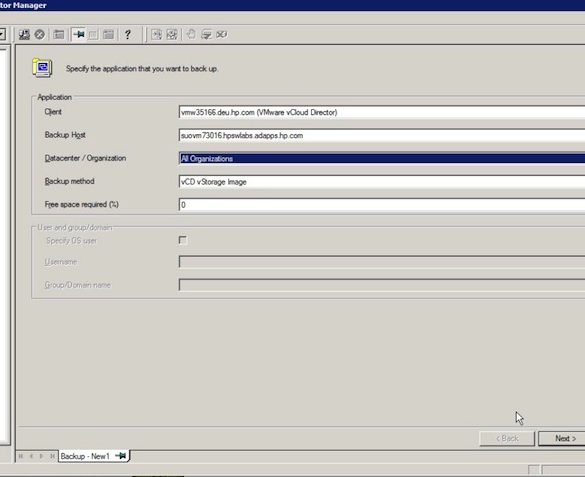Screen dimensions: 585x477
Task: Open the Client combo box
Action: (x=382, y=112)
